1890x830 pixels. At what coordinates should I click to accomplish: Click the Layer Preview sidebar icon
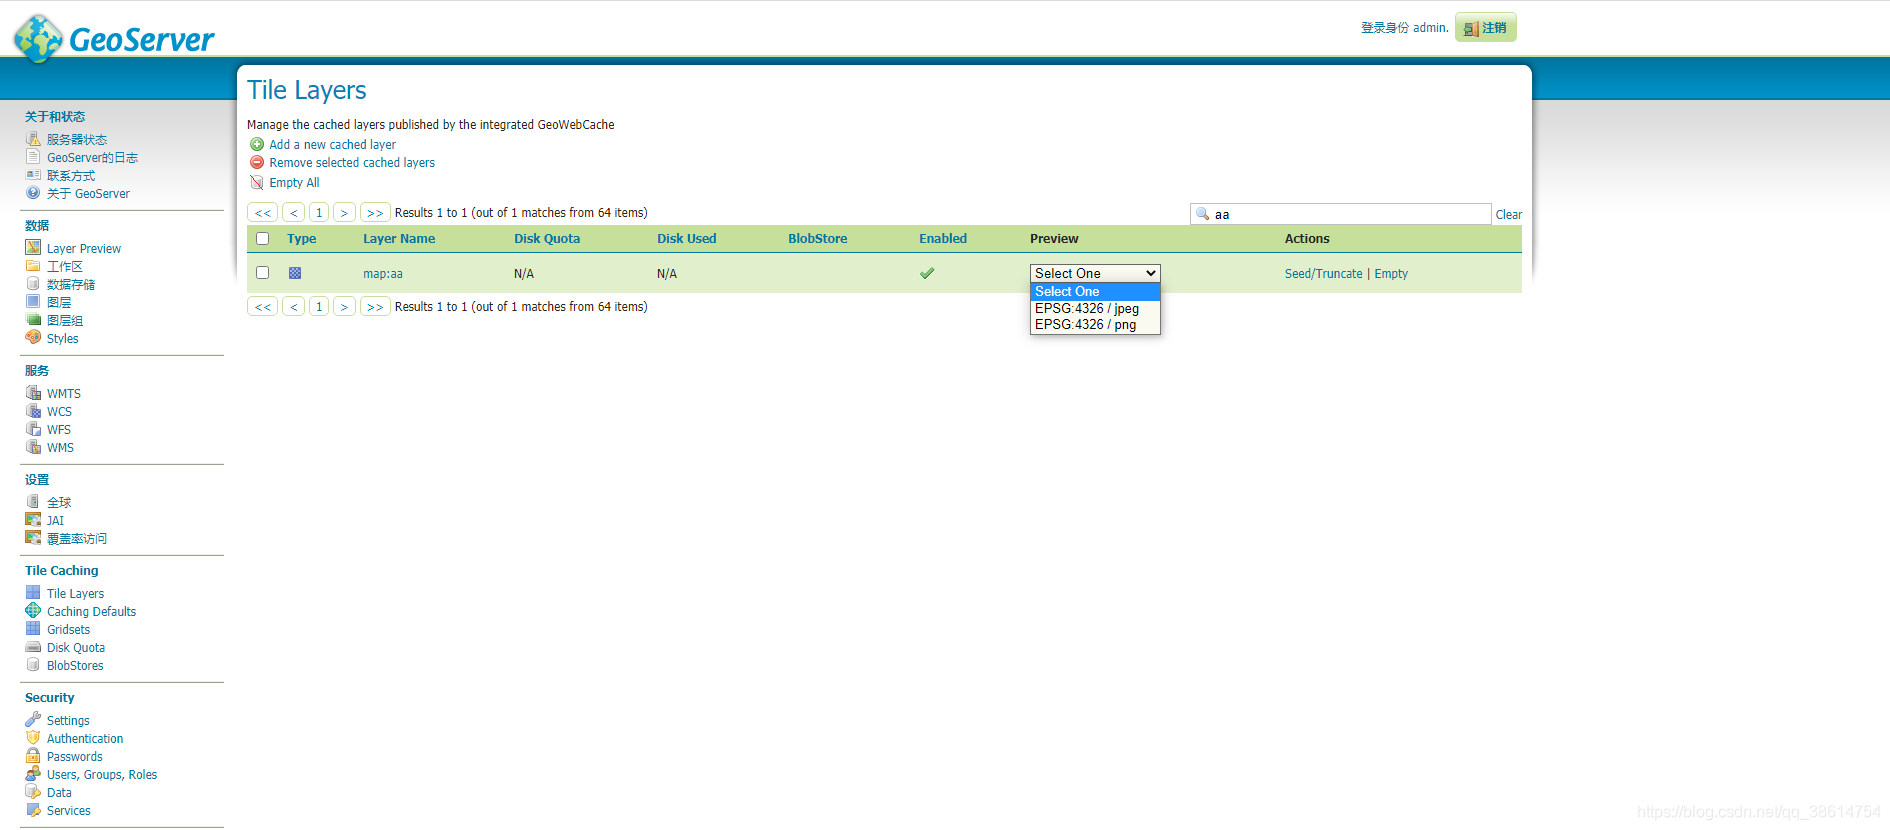pos(33,247)
